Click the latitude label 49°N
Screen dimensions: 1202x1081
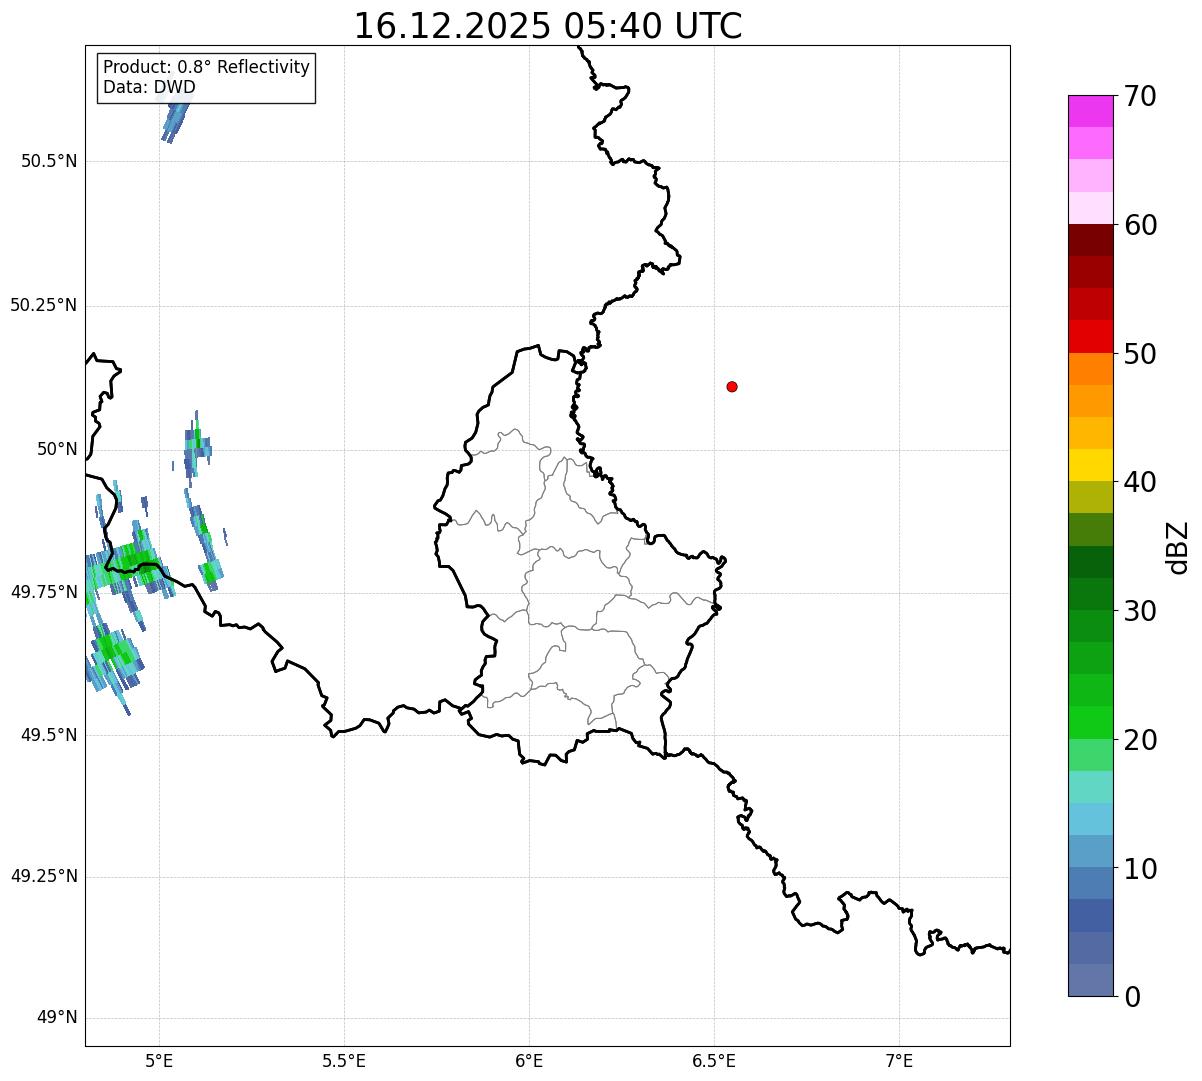(57, 1018)
